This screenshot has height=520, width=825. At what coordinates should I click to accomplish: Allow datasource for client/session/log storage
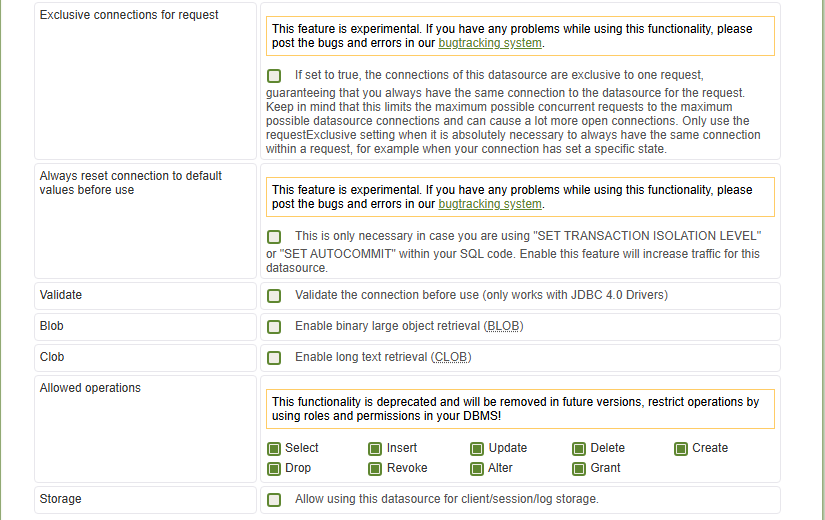coord(274,500)
